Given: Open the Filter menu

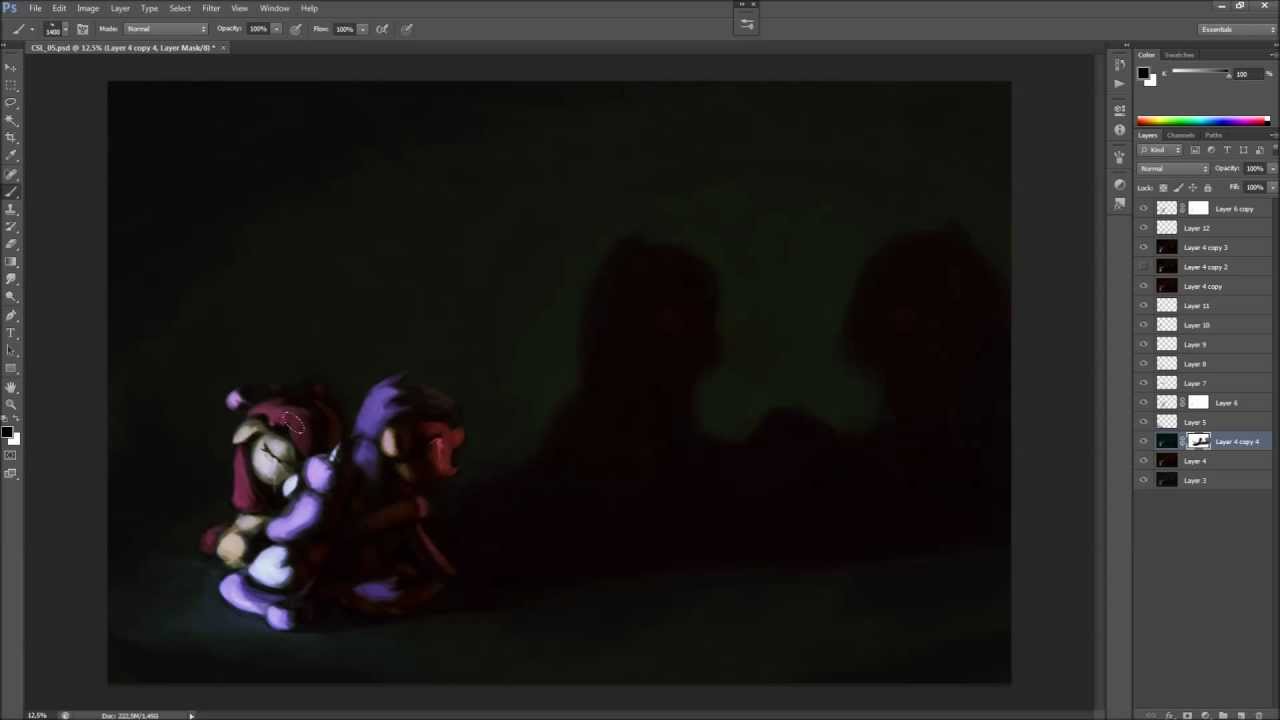Looking at the screenshot, I should pos(210,8).
